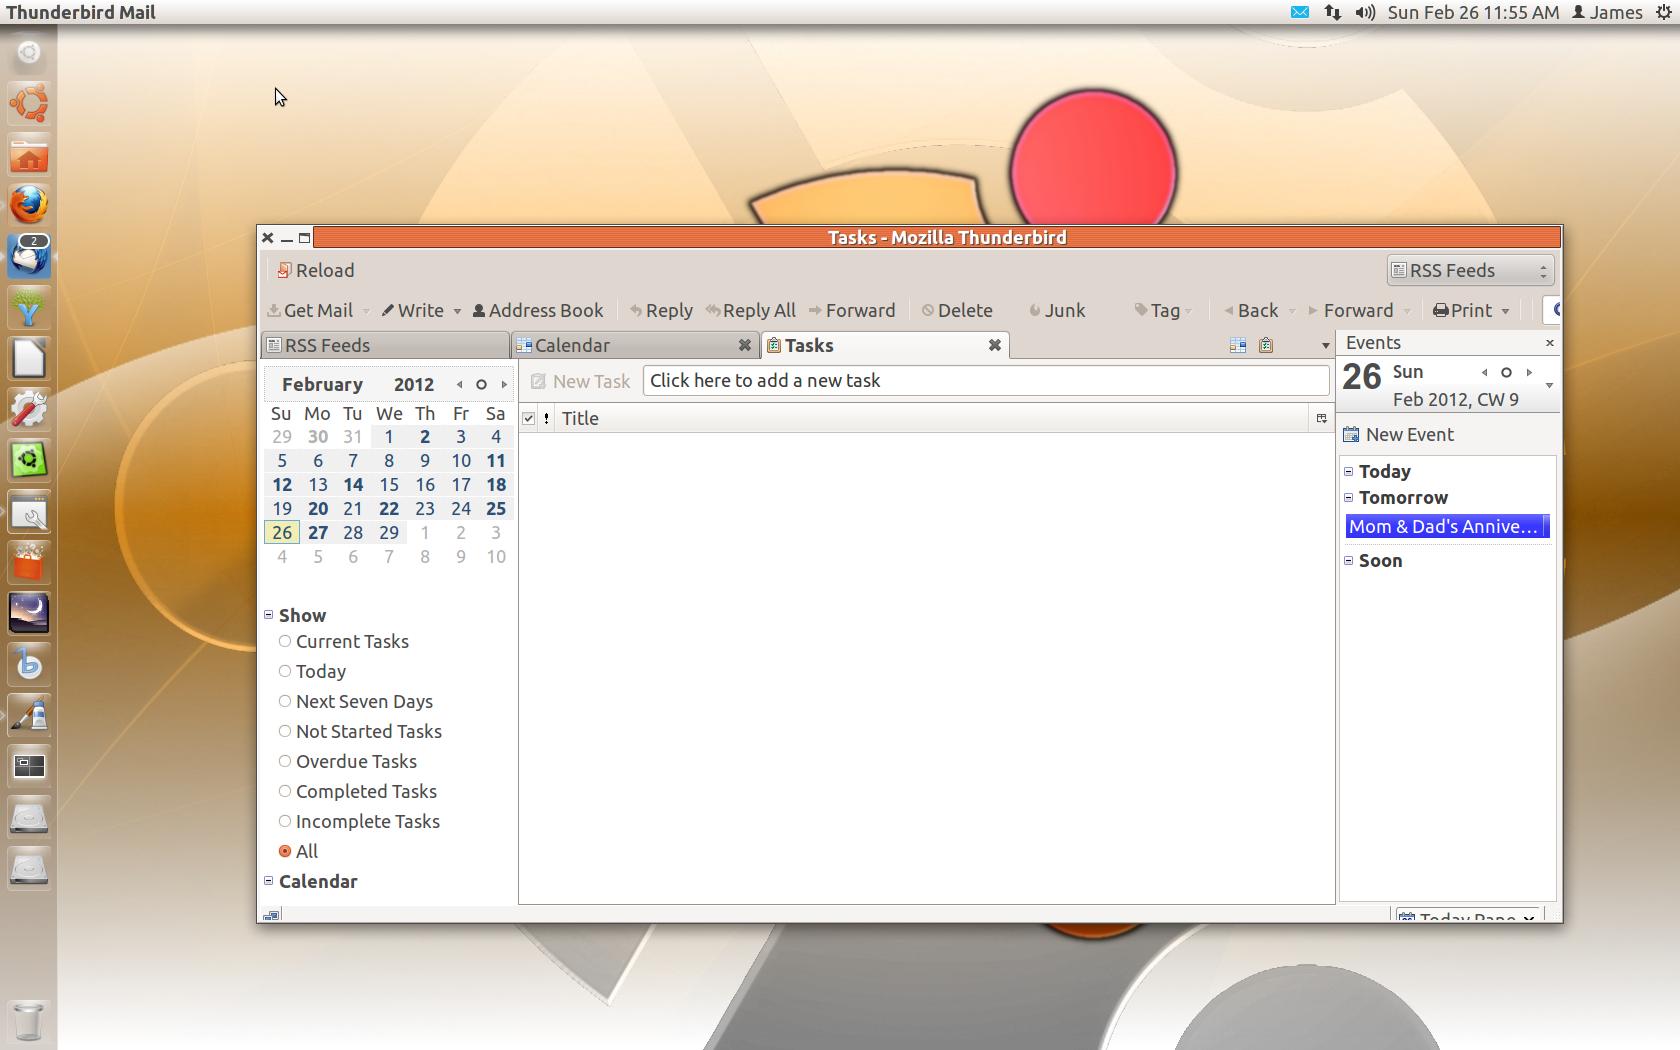The width and height of the screenshot is (1680, 1050).
Task: Create a New Event in Events pane
Action: [x=1398, y=435]
